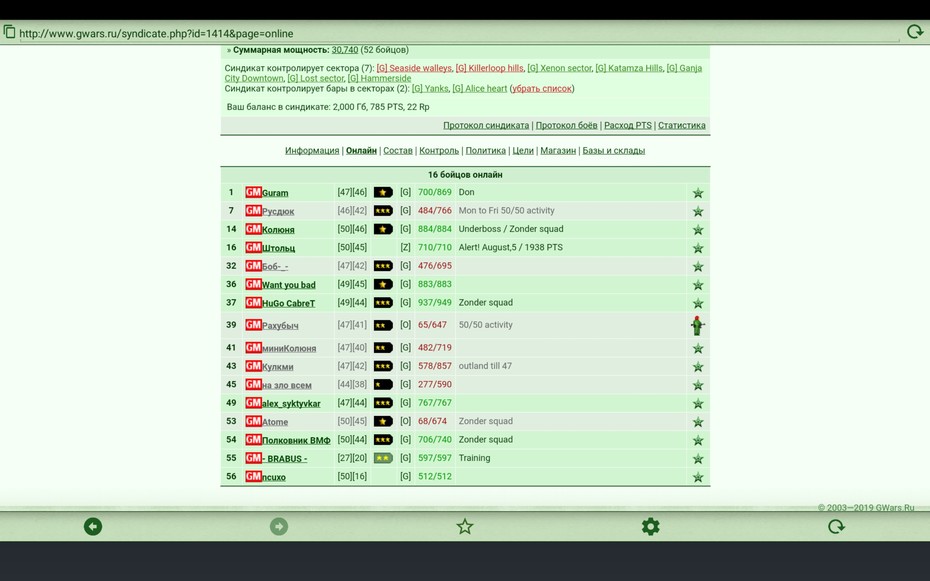Click the GM badge next to Guram
The height and width of the screenshot is (581, 930).
(253, 192)
